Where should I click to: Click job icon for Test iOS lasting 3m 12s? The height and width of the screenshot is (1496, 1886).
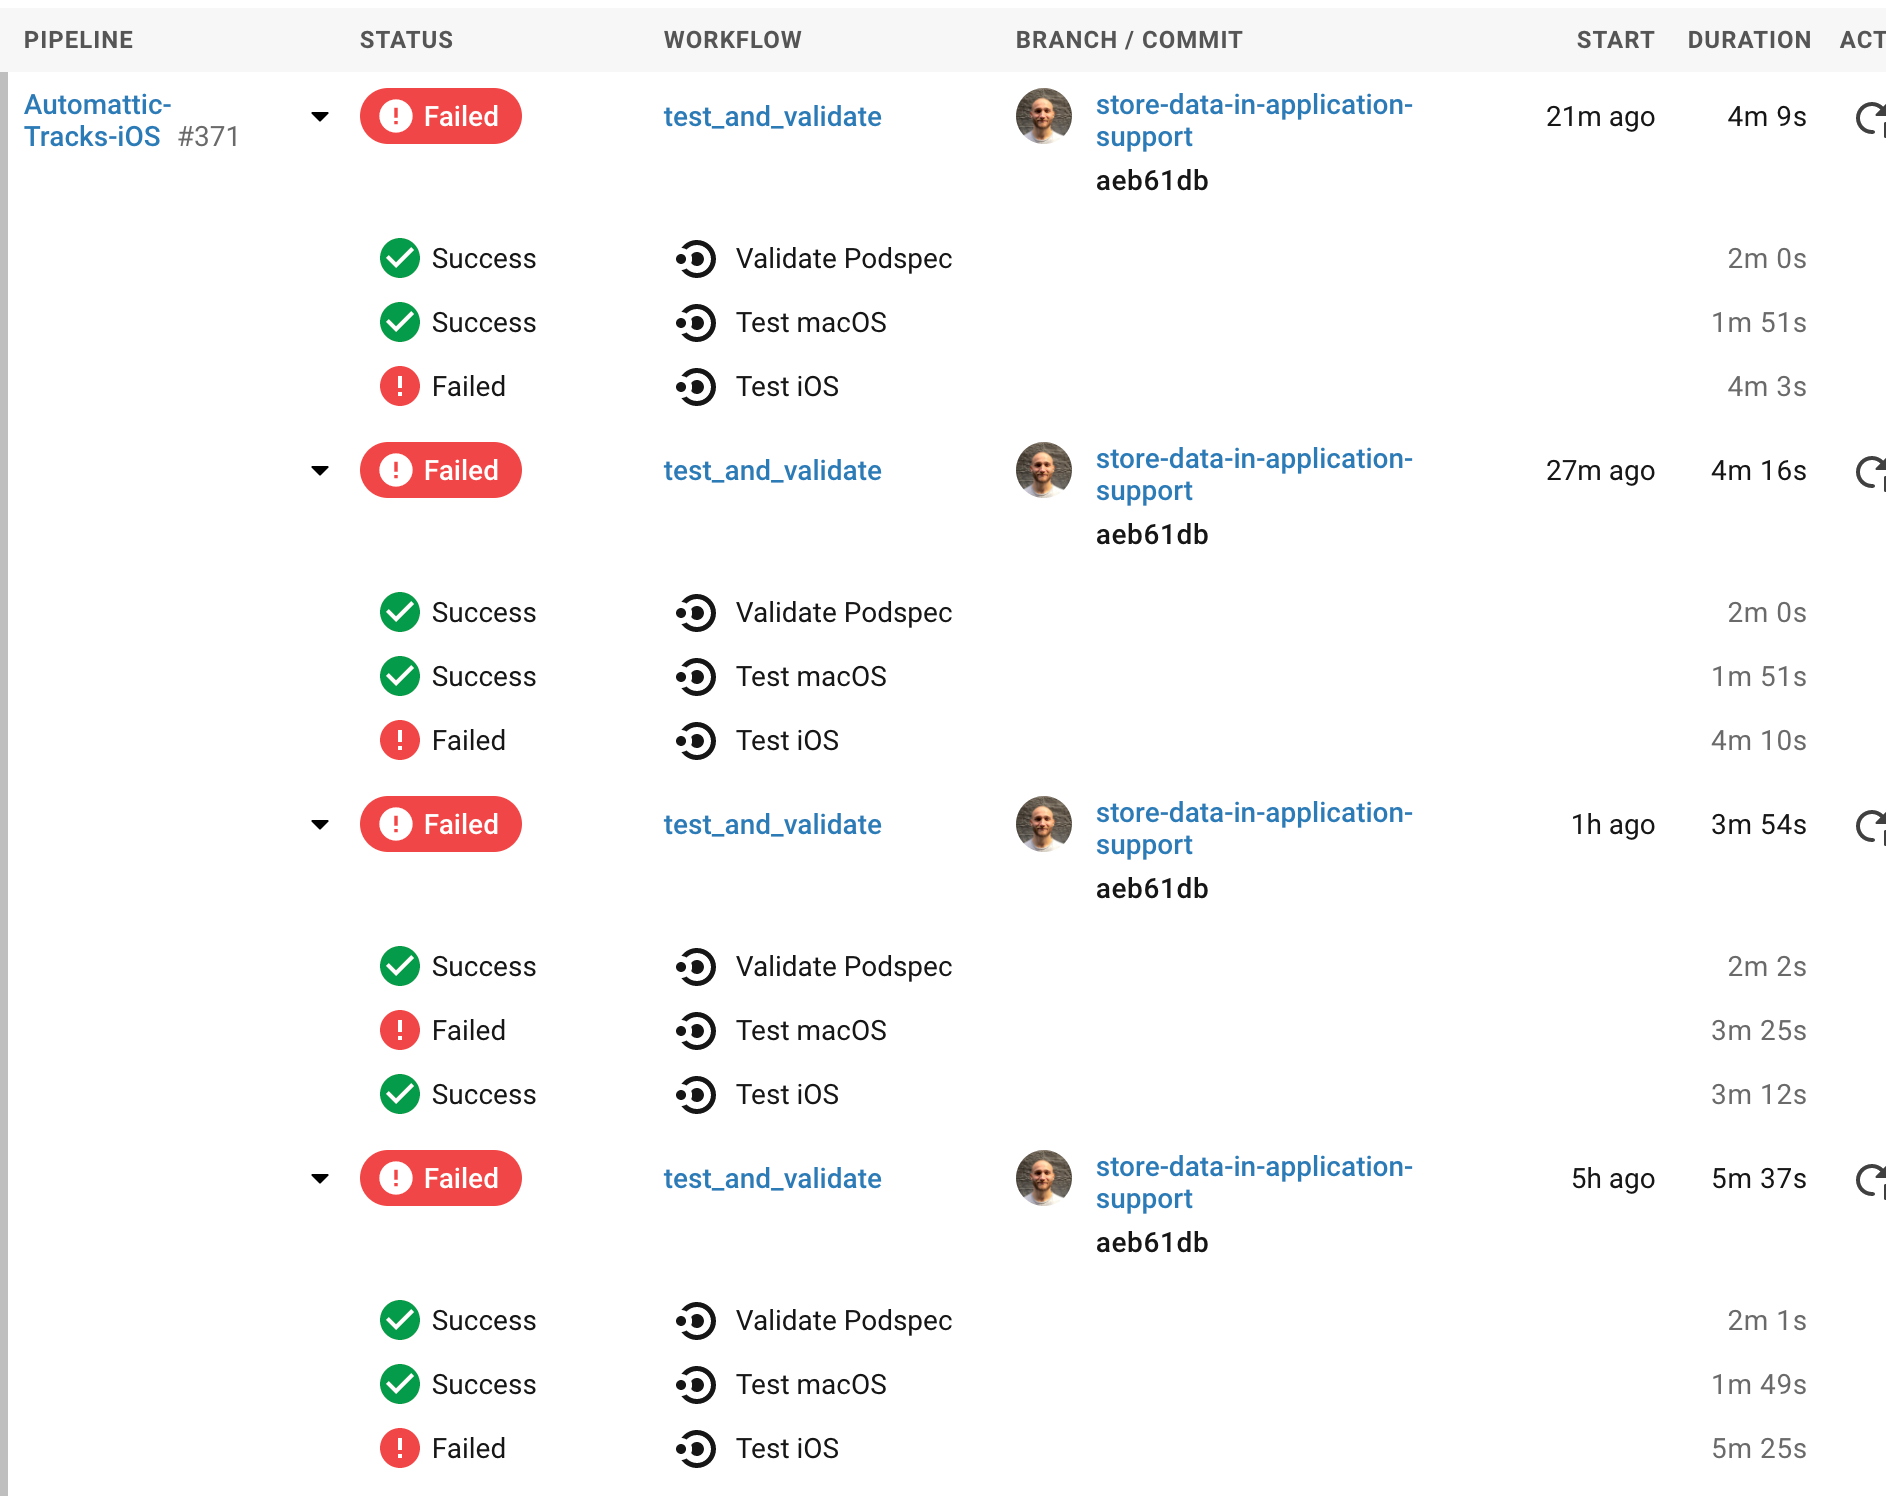point(696,1095)
